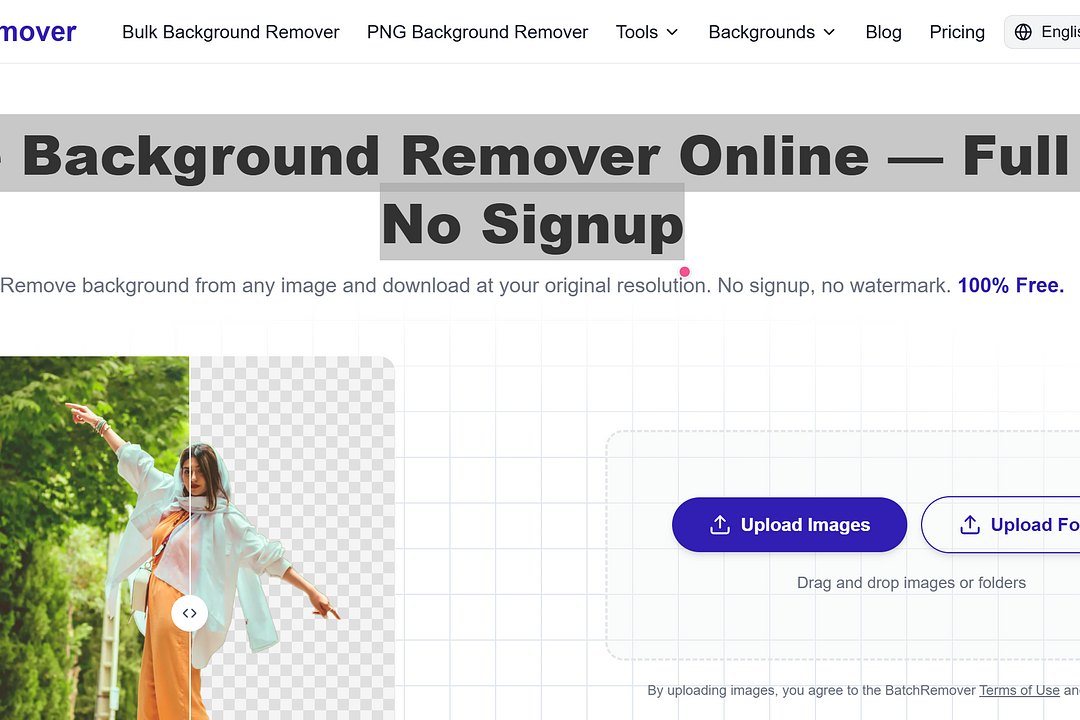Click the Upload Folder button
The width and height of the screenshot is (1080, 720).
tap(1001, 525)
